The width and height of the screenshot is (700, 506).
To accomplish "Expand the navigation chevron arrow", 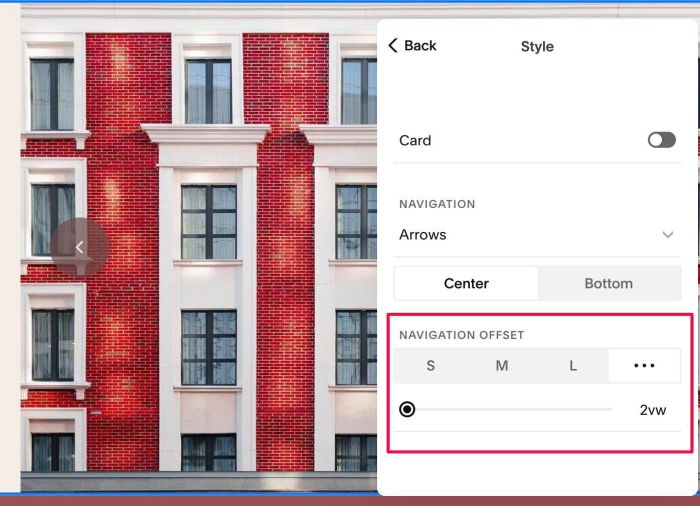I will tap(668, 235).
